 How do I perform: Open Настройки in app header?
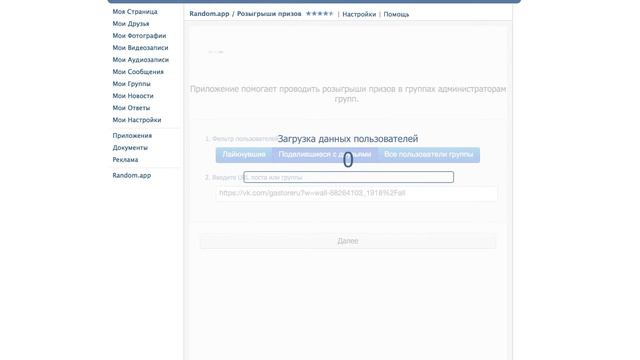[359, 14]
